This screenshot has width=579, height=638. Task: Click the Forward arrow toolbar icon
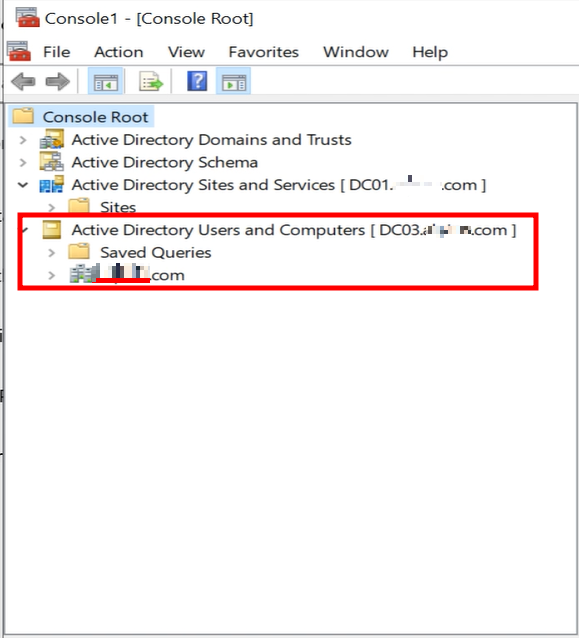tap(58, 81)
